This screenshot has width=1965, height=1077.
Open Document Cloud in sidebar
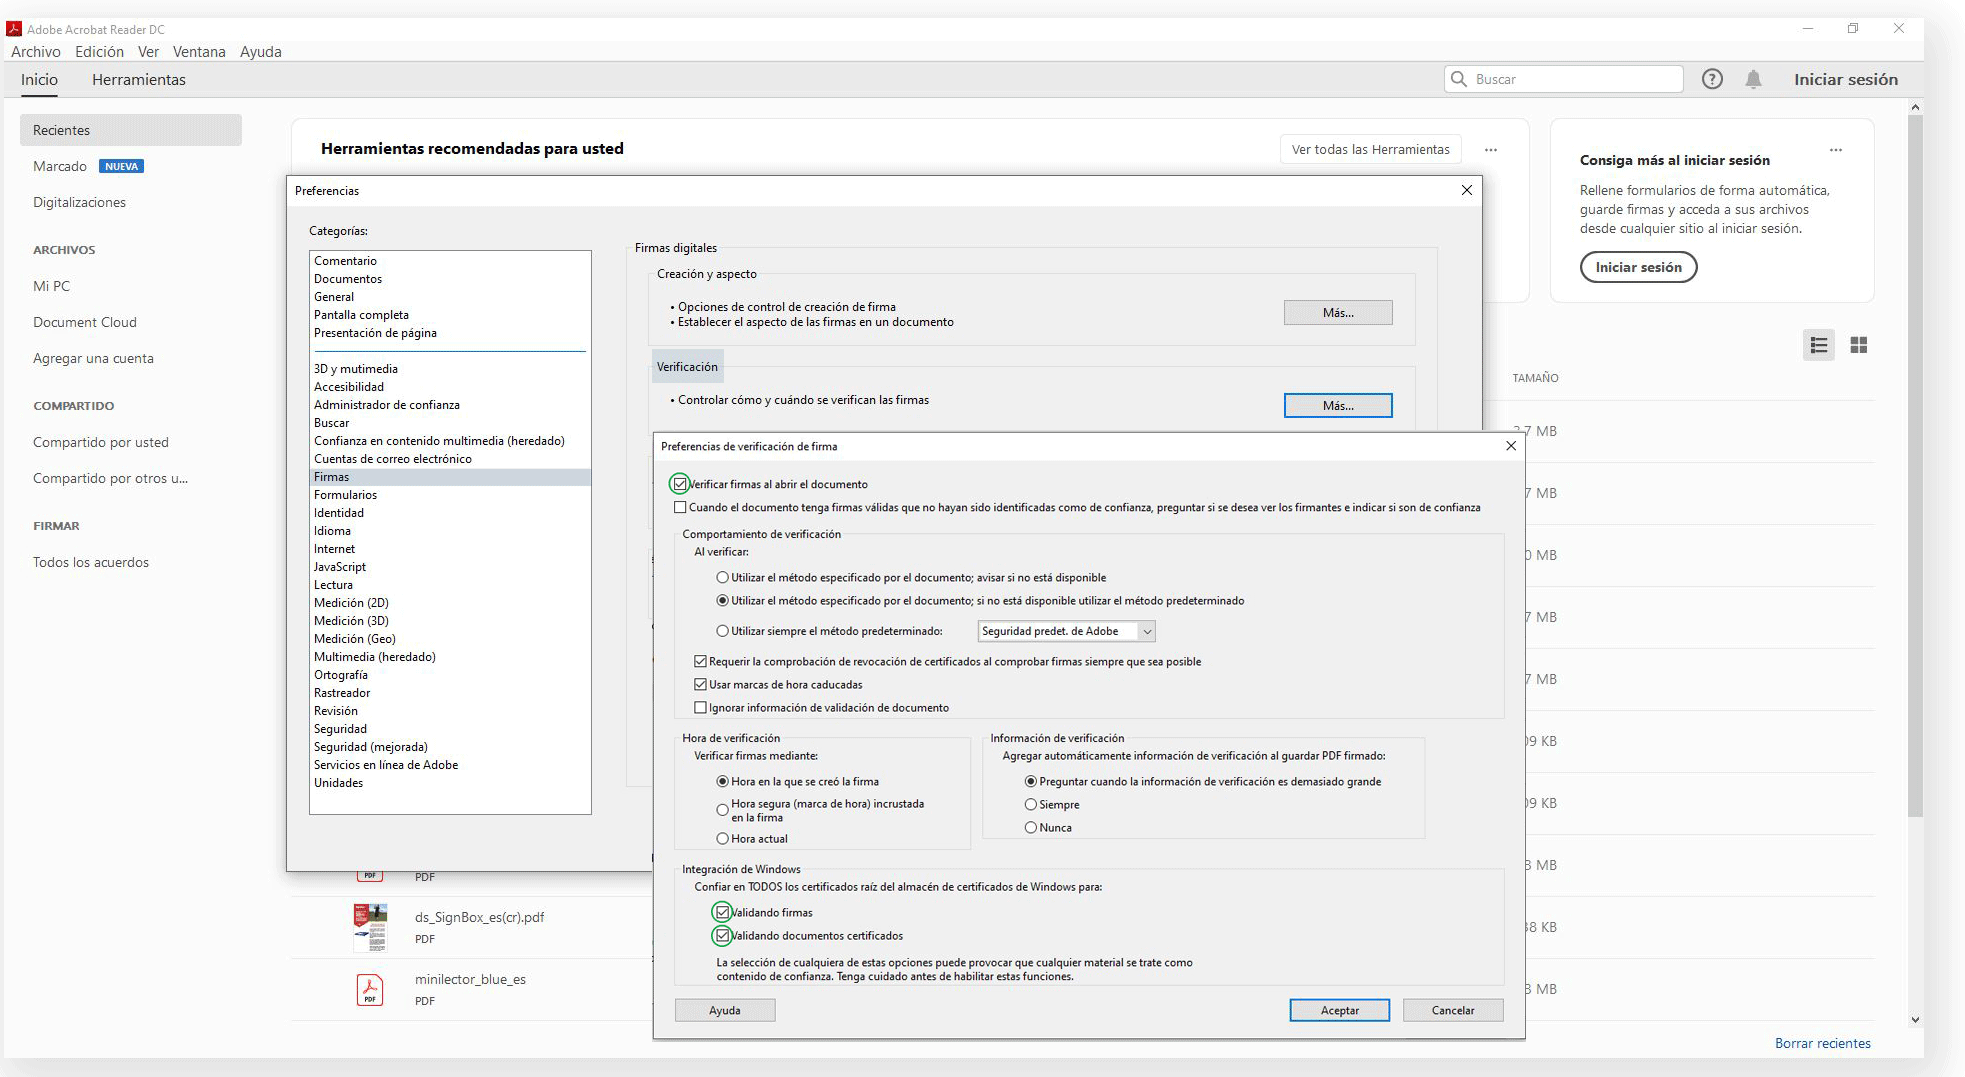84,322
